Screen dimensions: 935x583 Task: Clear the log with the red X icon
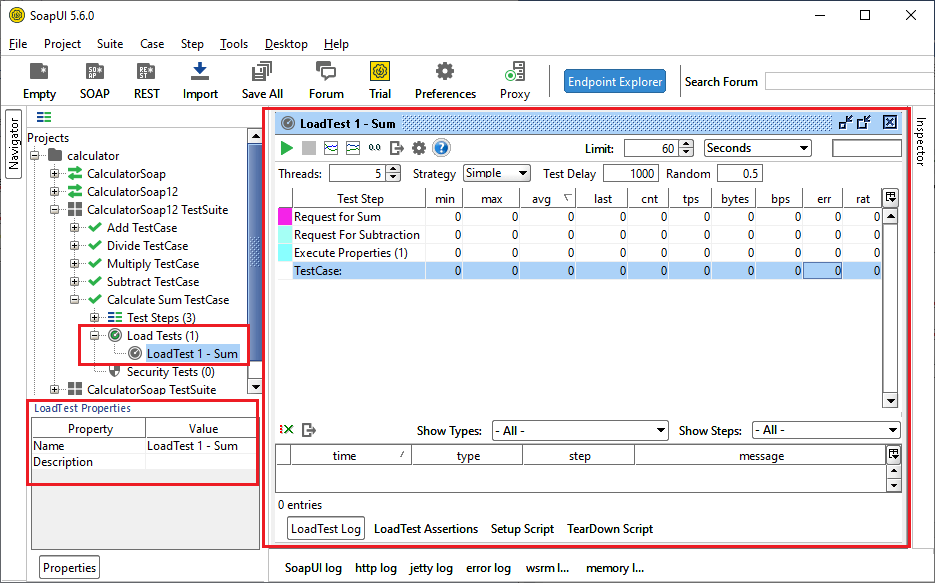tap(288, 428)
